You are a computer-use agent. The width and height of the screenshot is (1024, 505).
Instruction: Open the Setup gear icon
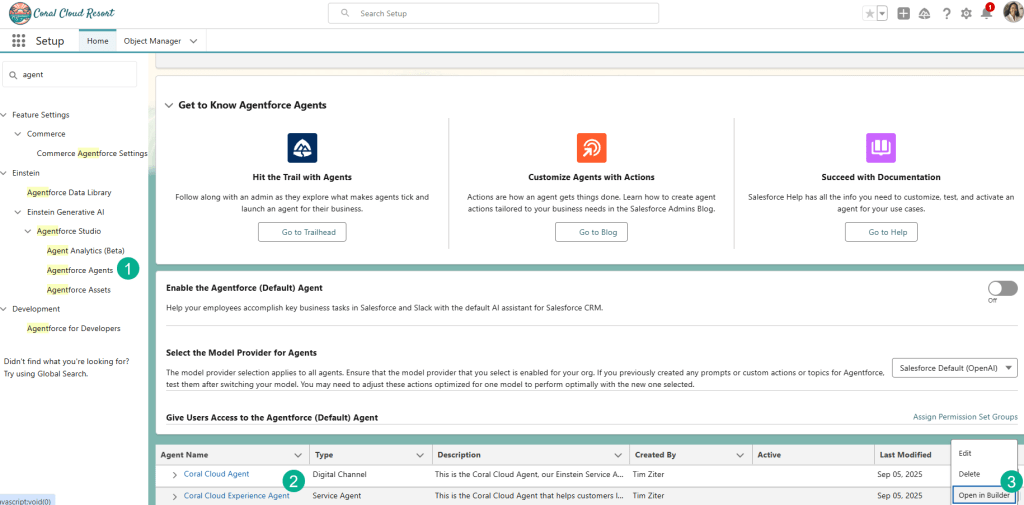pos(966,14)
